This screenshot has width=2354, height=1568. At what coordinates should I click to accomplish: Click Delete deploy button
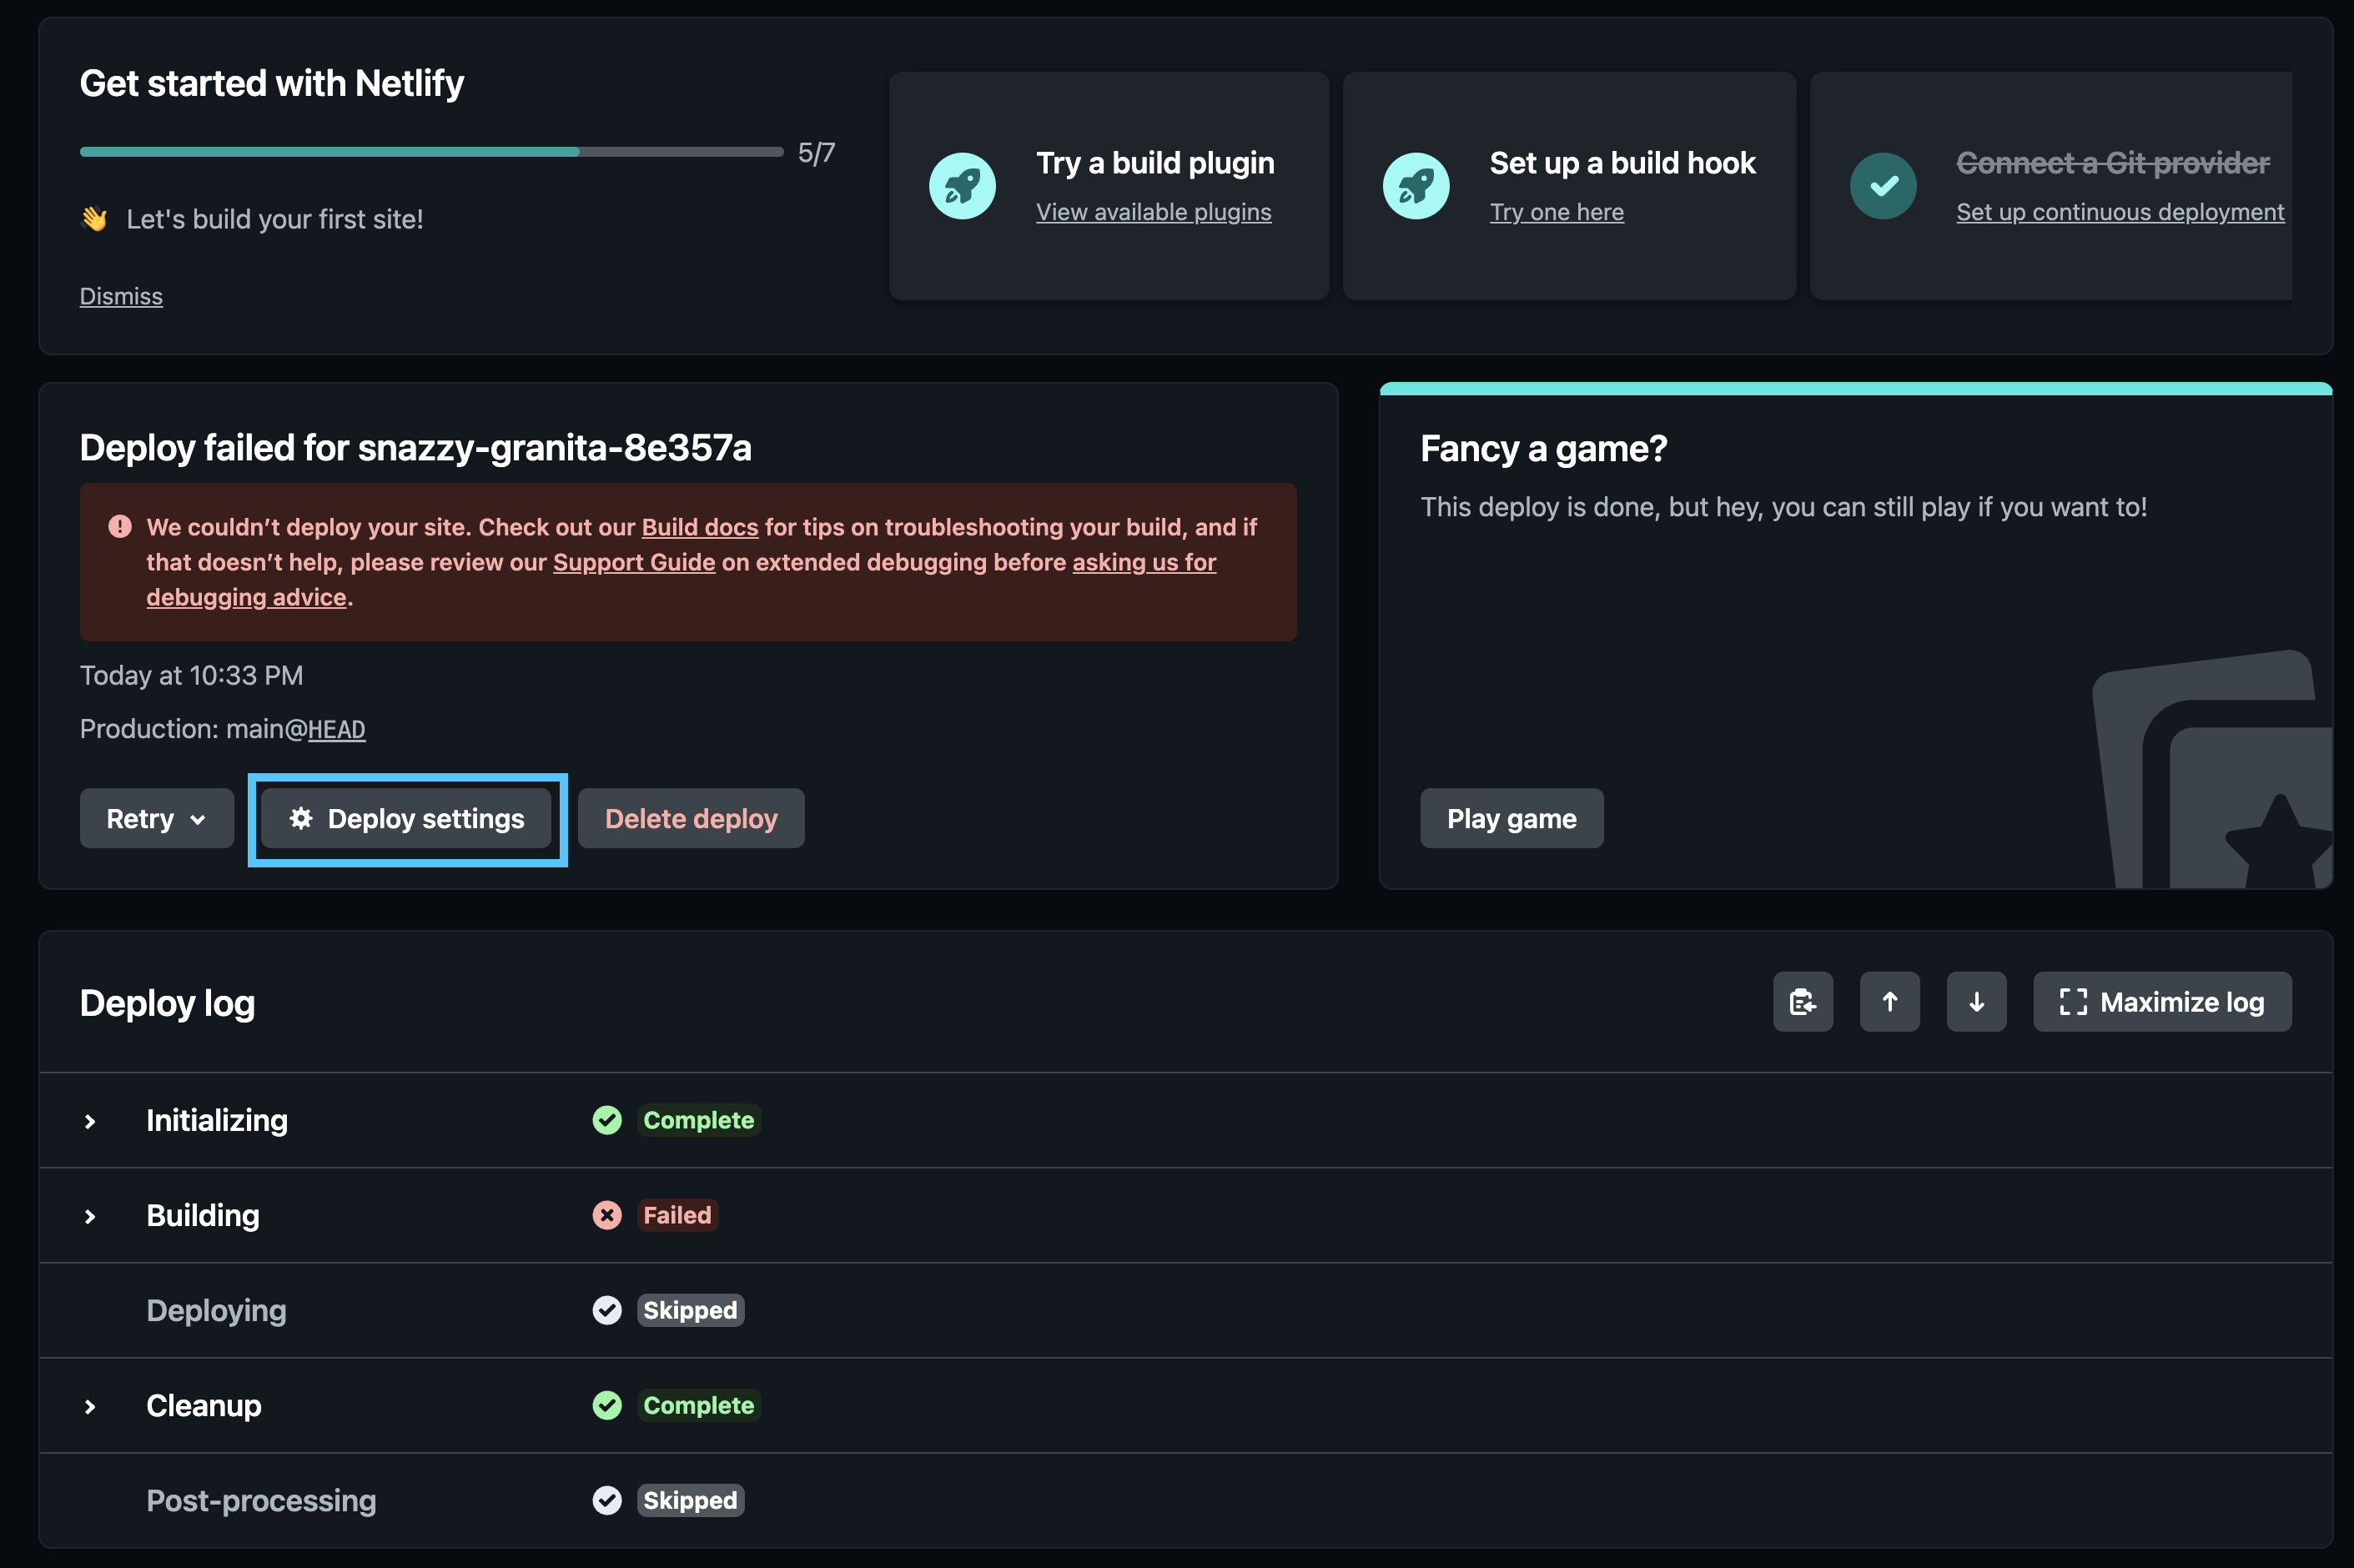(x=691, y=818)
